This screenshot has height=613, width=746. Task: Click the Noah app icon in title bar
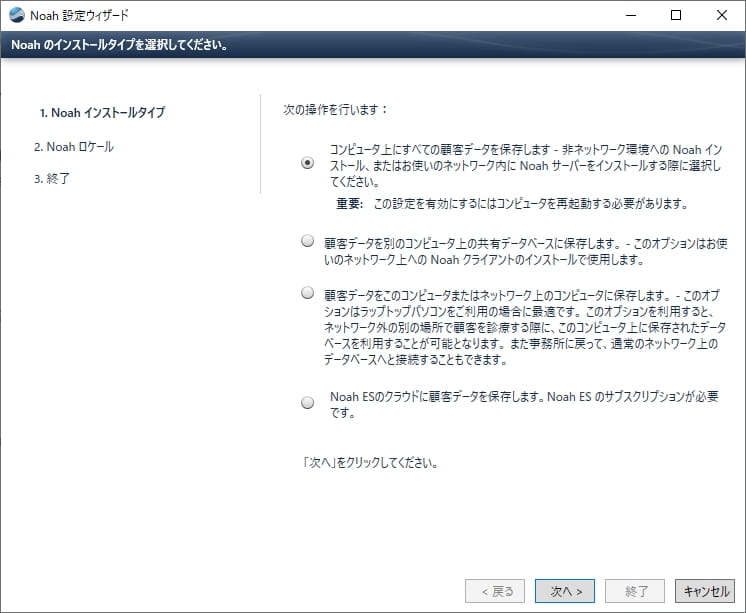[17, 15]
